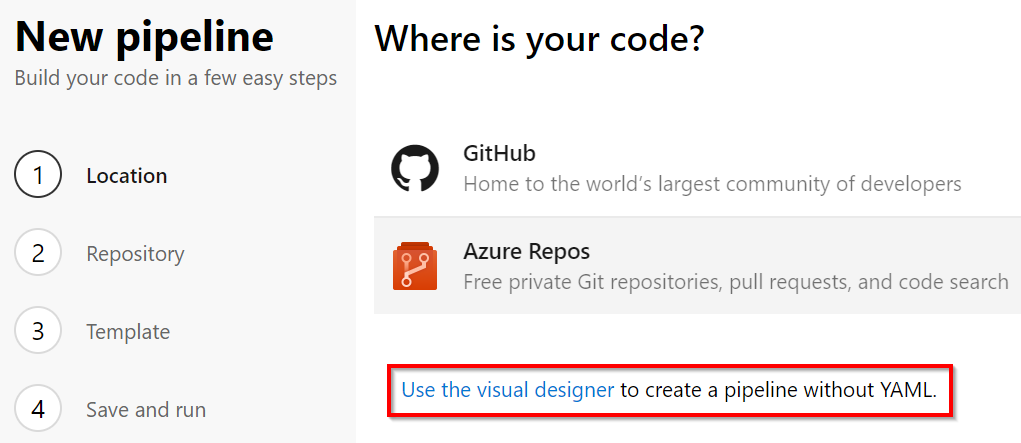Jump to the Repository step label
The width and height of the screenshot is (1021, 443).
135,254
